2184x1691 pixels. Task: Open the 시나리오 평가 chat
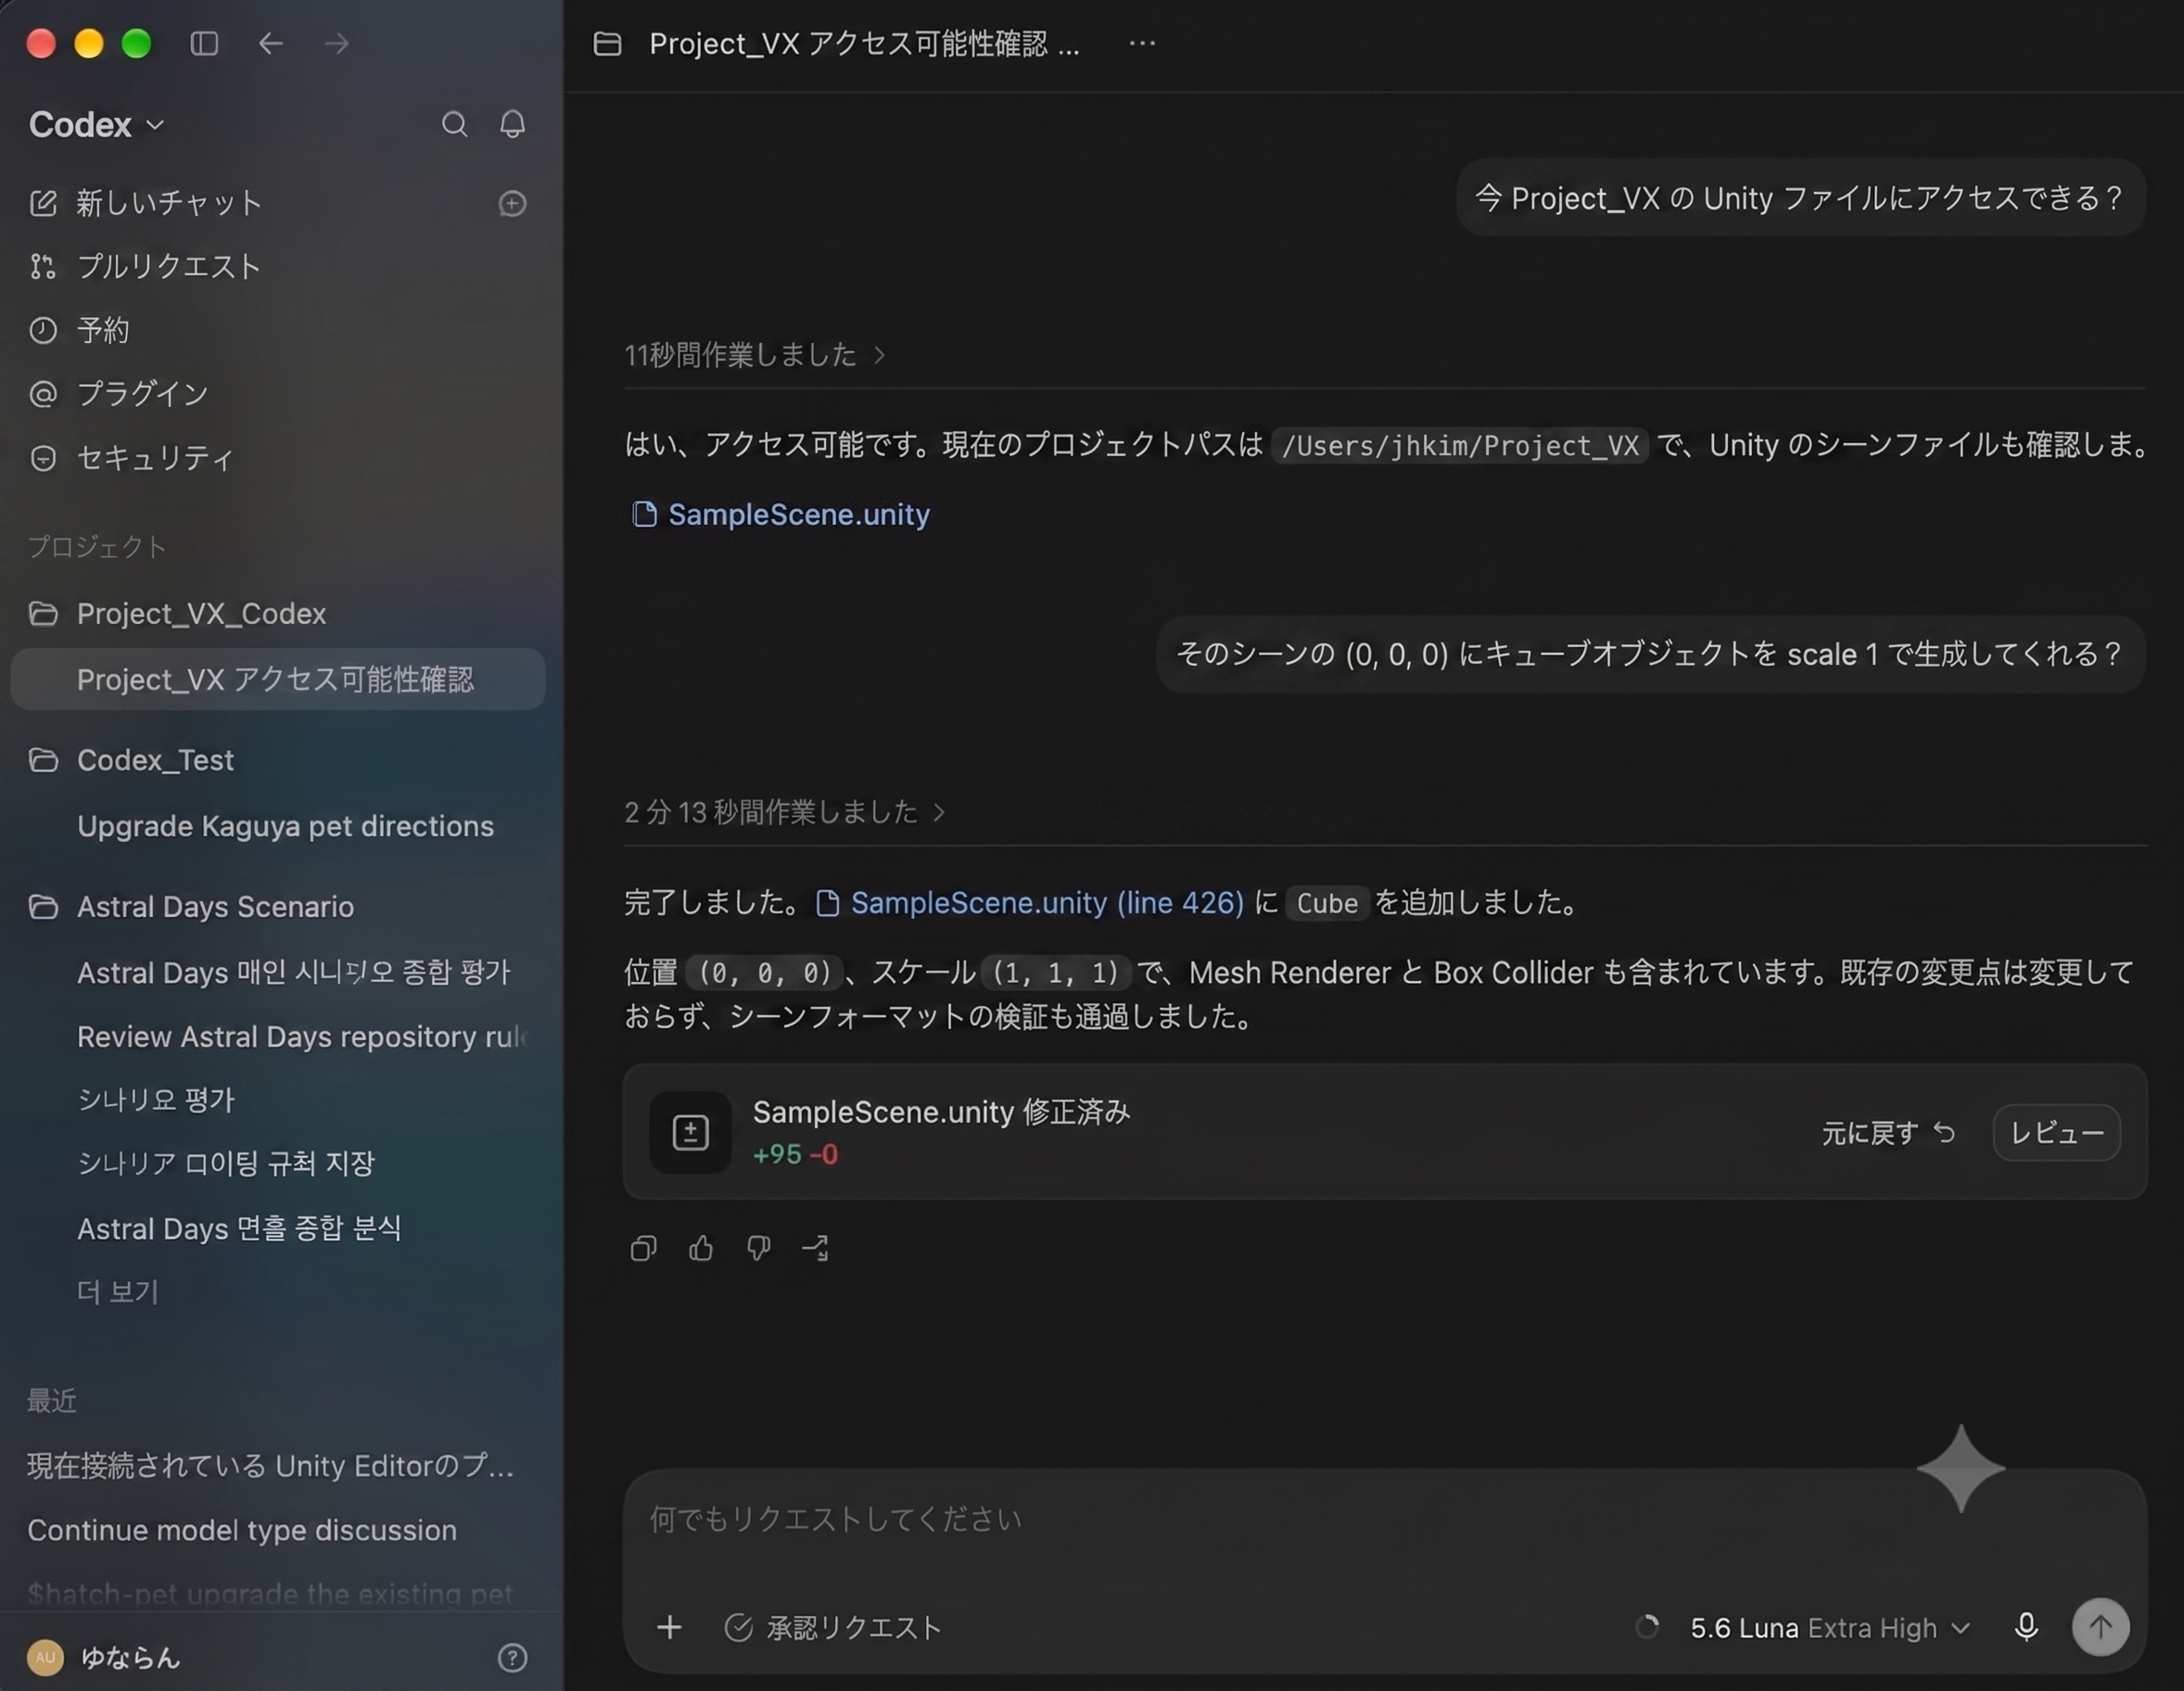[x=156, y=1100]
